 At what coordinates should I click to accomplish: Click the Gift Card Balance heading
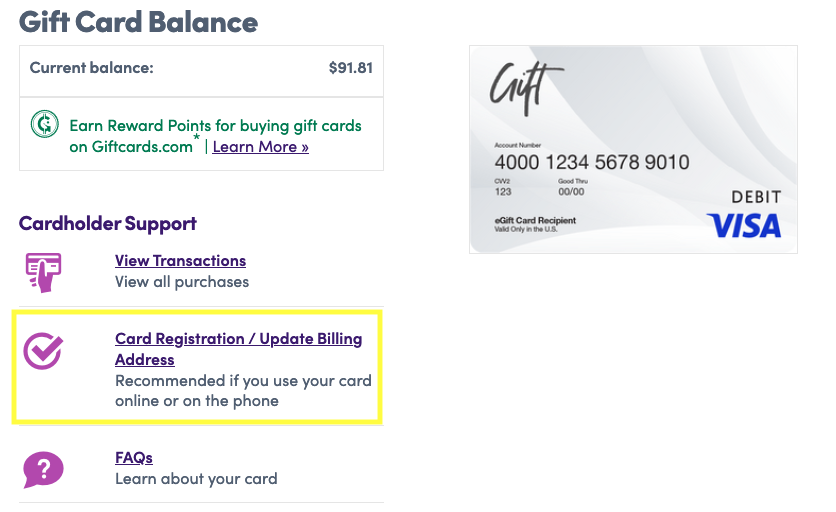click(x=139, y=22)
